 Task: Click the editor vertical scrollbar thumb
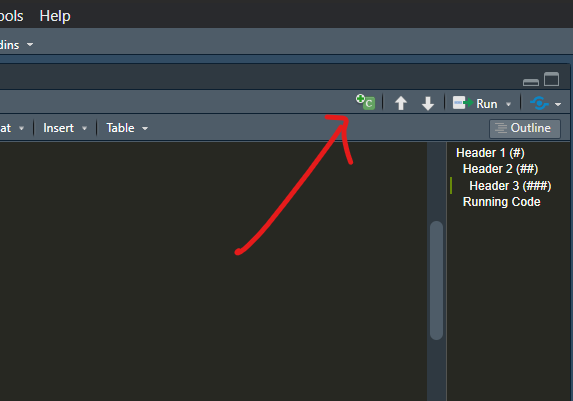[436, 280]
